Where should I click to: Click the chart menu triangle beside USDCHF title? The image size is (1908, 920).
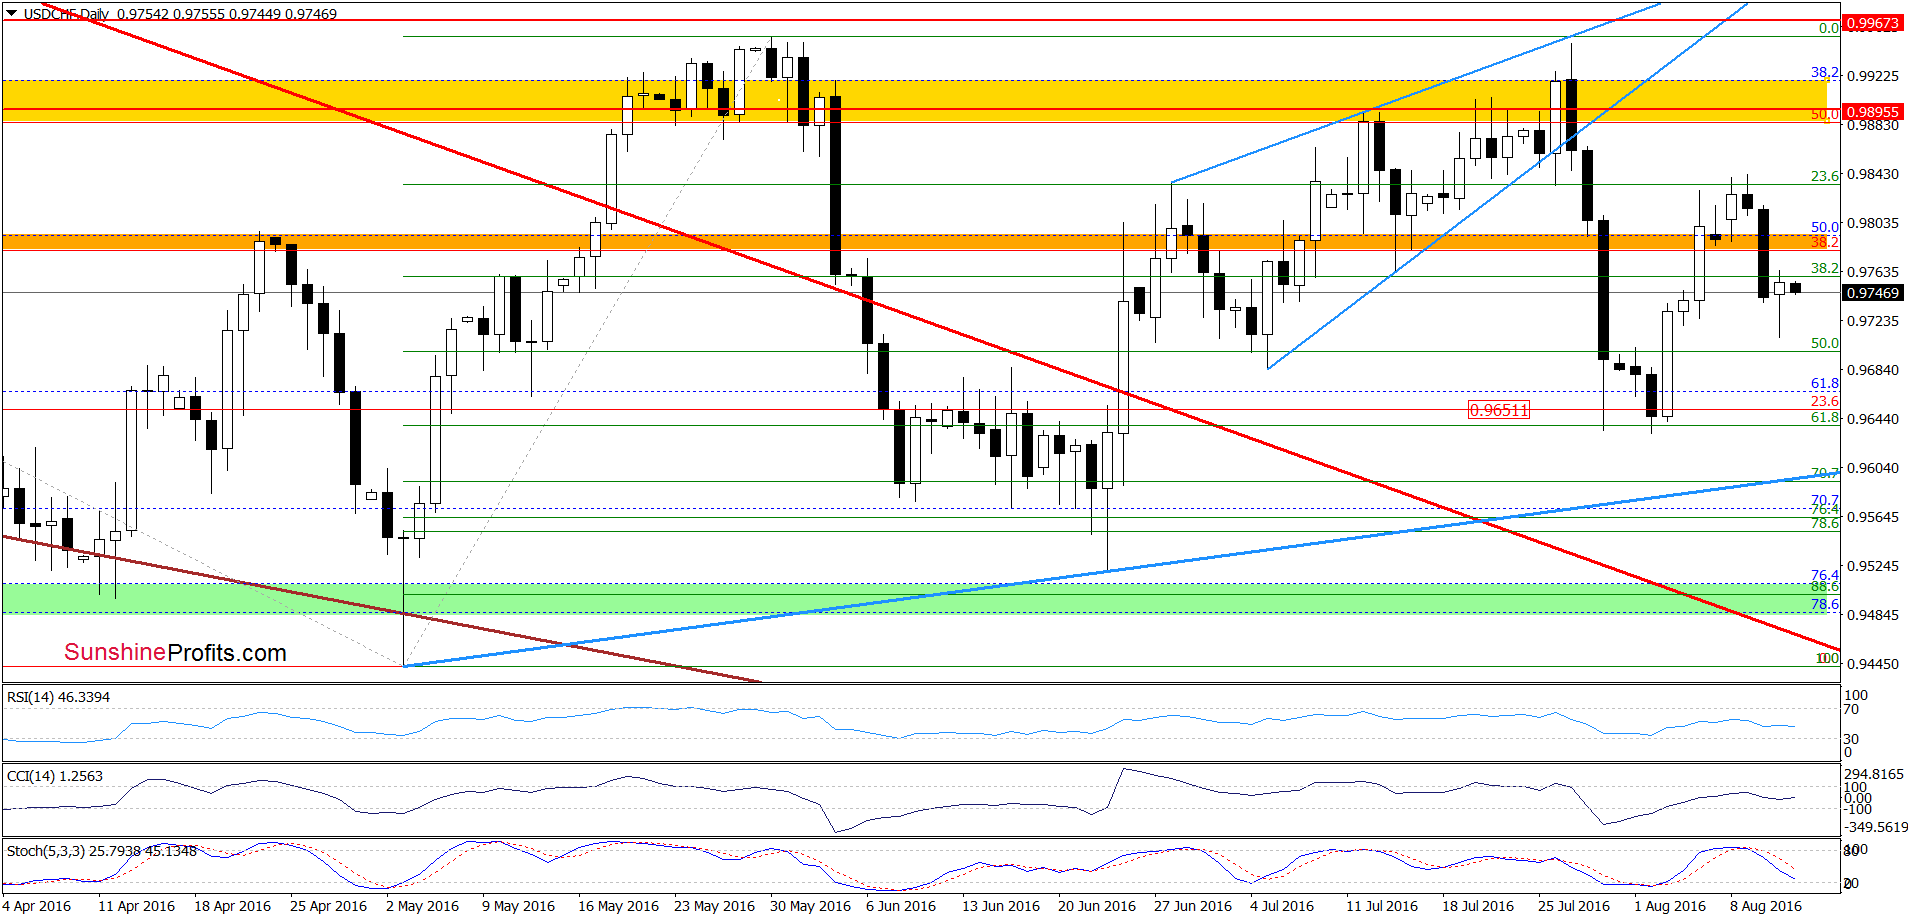pos(11,13)
